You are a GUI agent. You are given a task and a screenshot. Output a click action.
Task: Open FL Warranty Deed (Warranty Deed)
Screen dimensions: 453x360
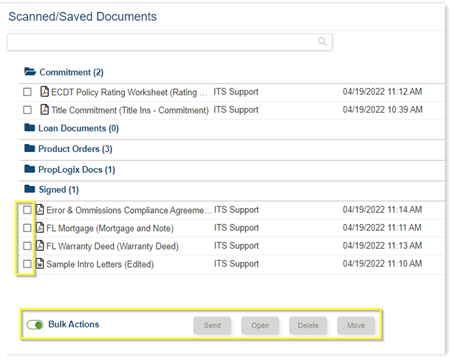coord(112,246)
